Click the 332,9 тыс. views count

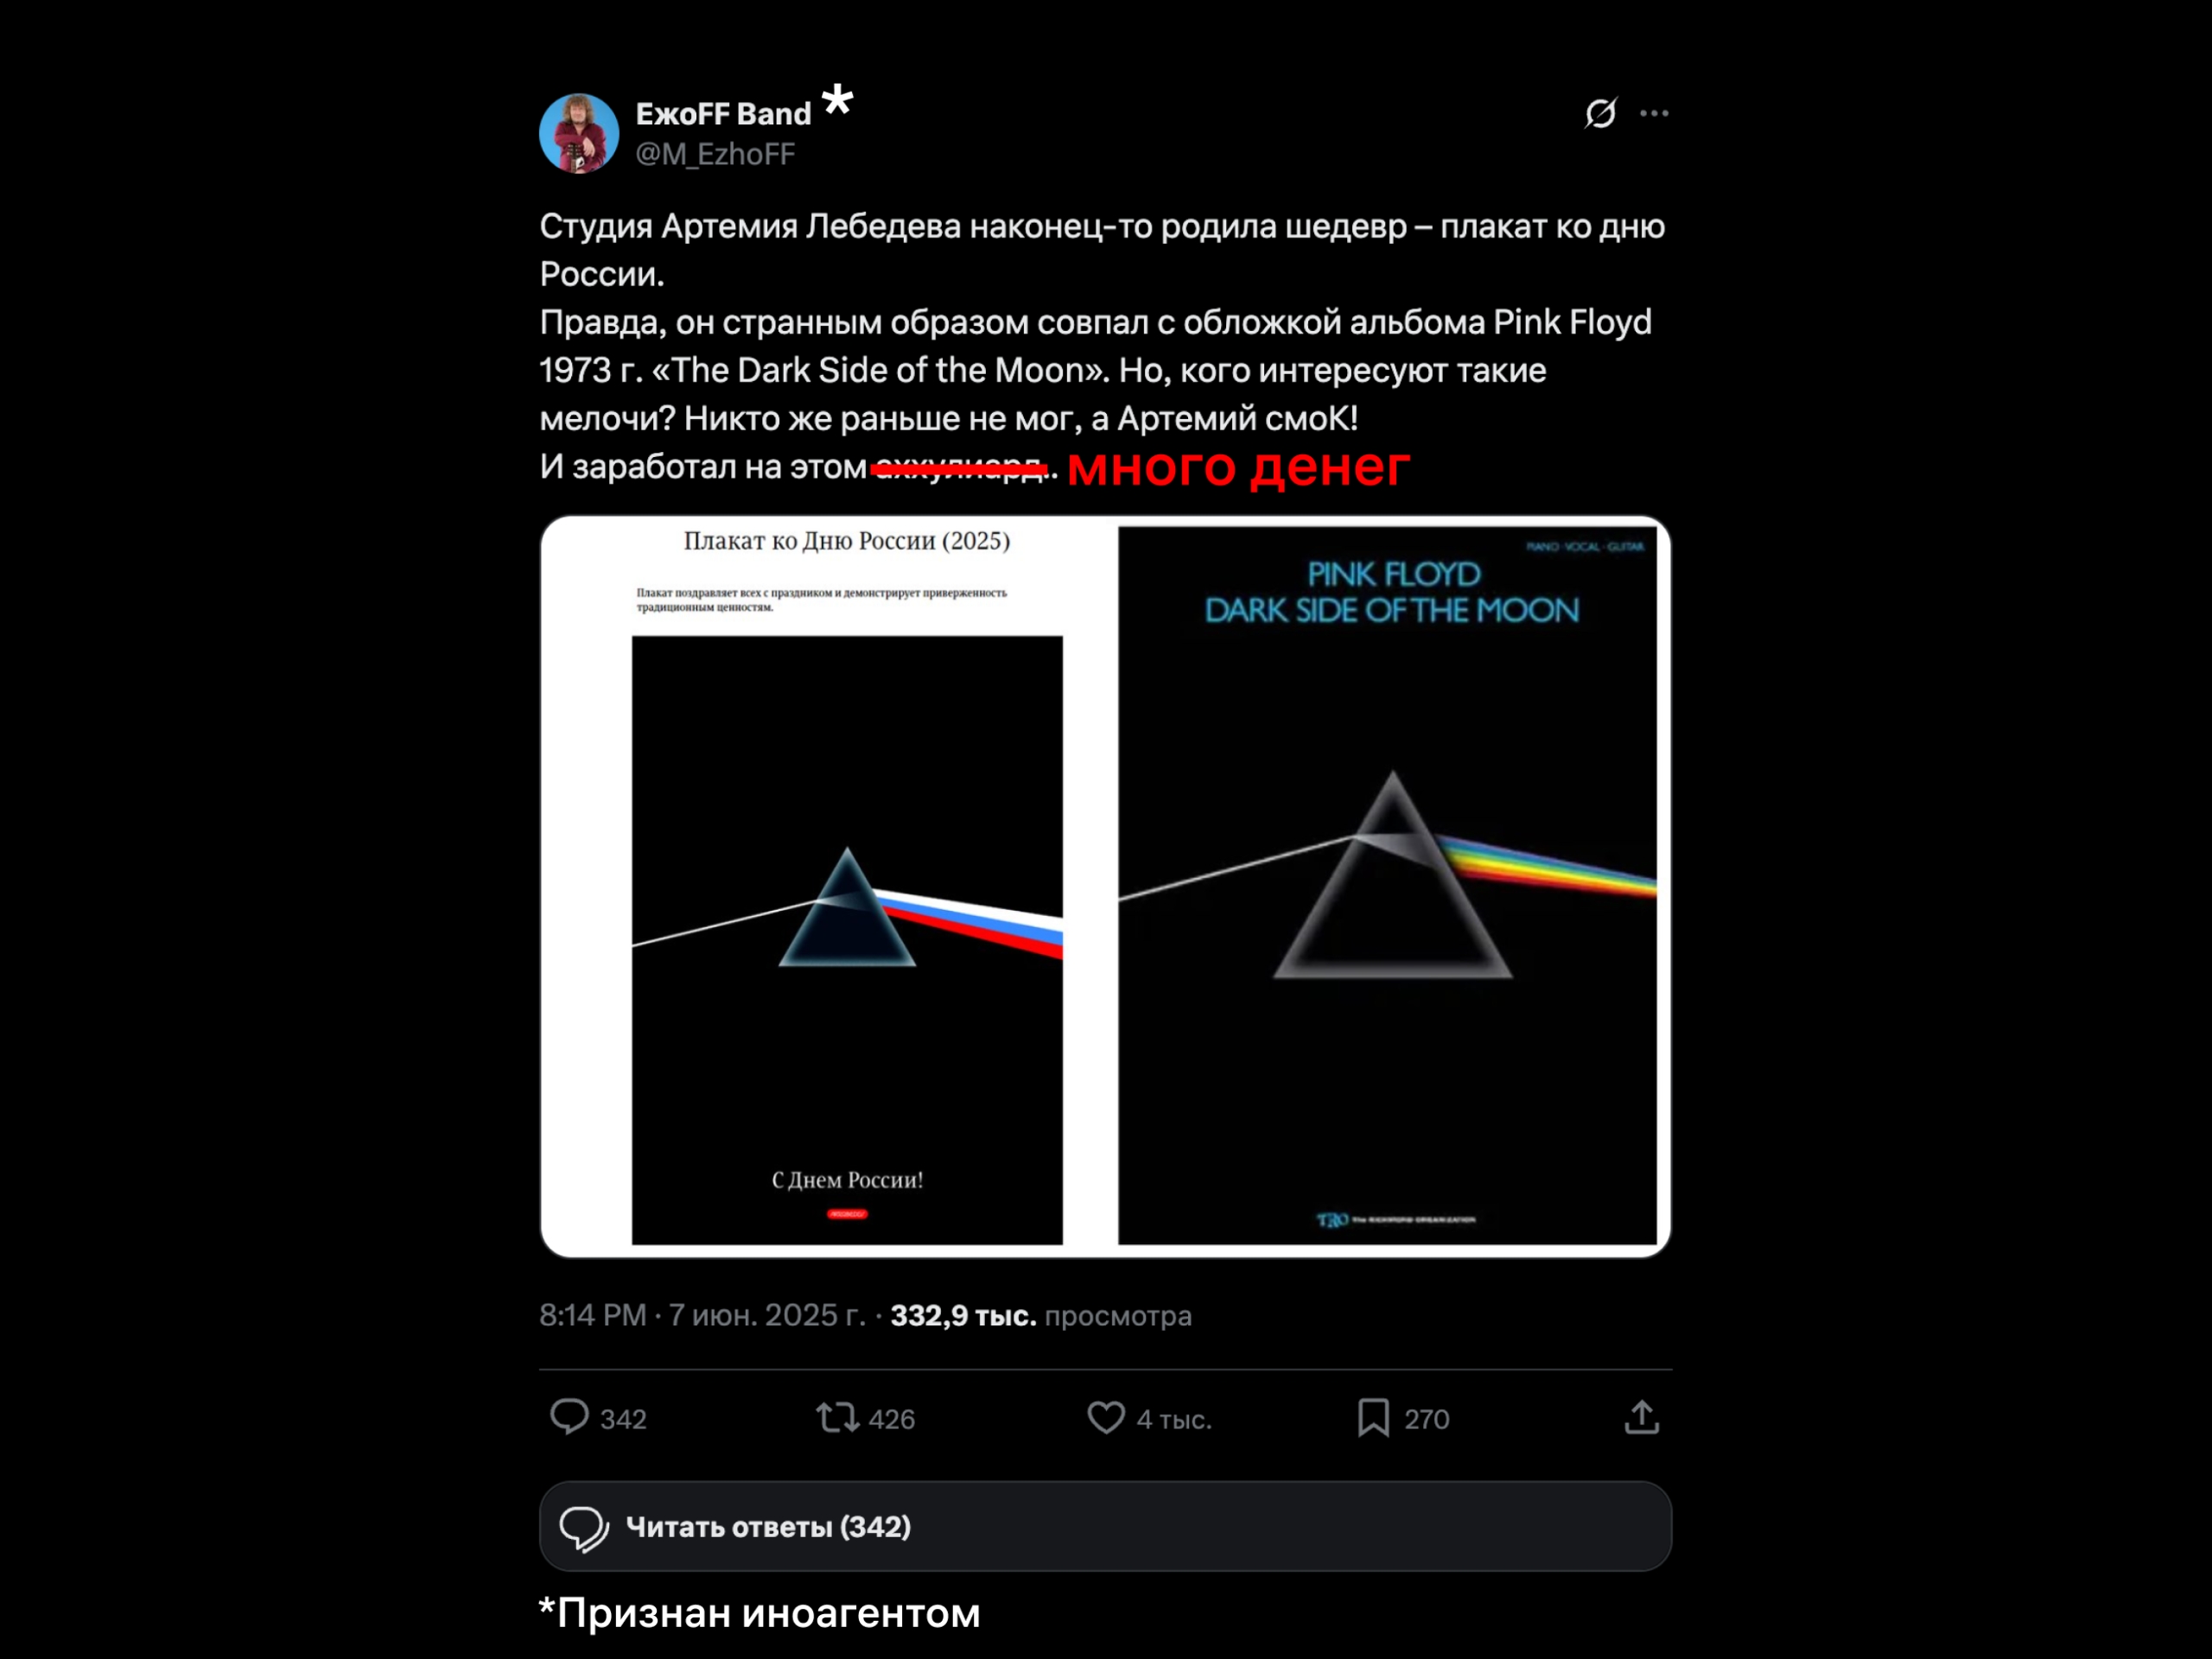point(963,1315)
